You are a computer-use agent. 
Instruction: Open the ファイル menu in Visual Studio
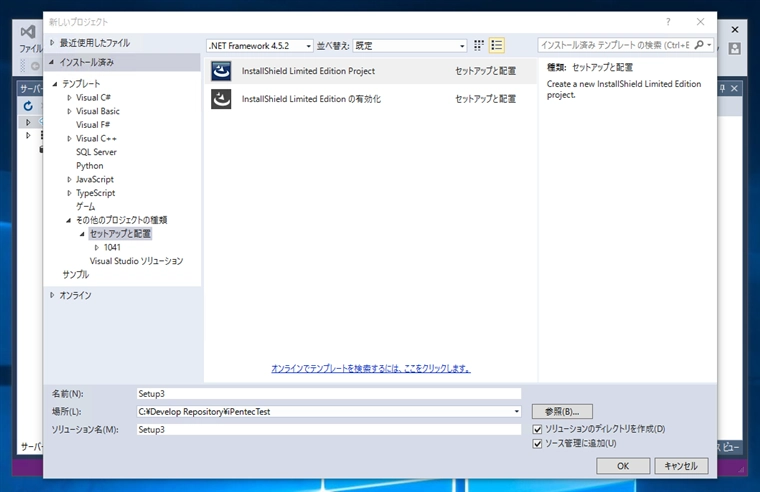click(x=31, y=48)
